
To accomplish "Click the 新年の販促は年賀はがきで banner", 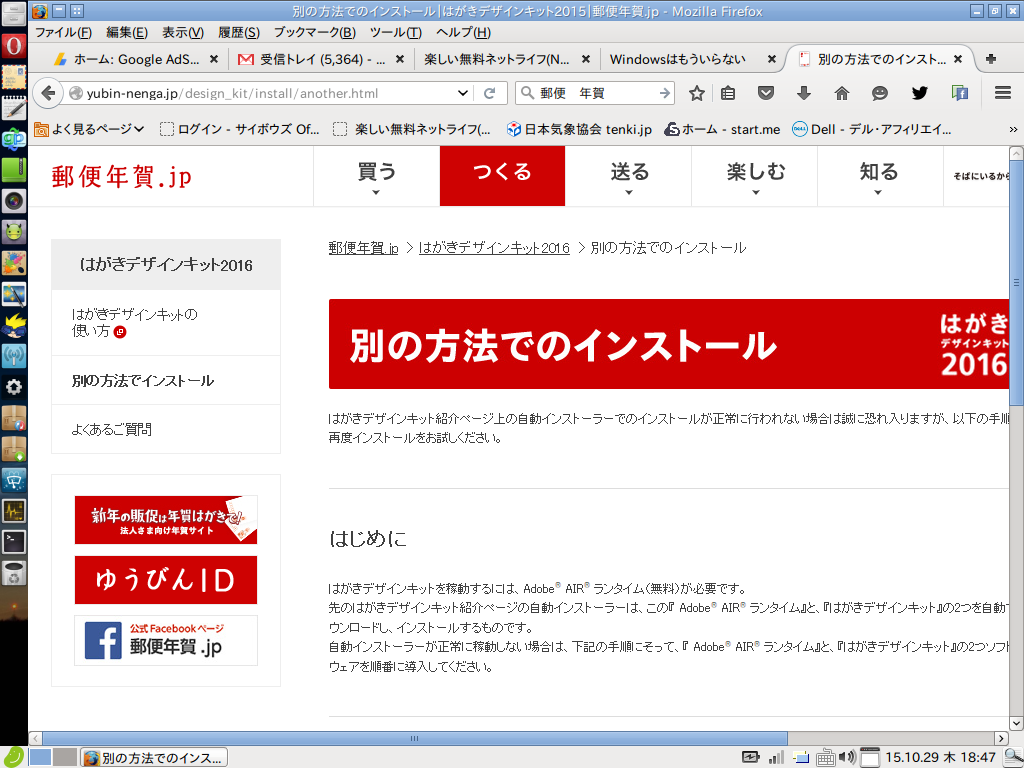I will pyautogui.click(x=166, y=520).
